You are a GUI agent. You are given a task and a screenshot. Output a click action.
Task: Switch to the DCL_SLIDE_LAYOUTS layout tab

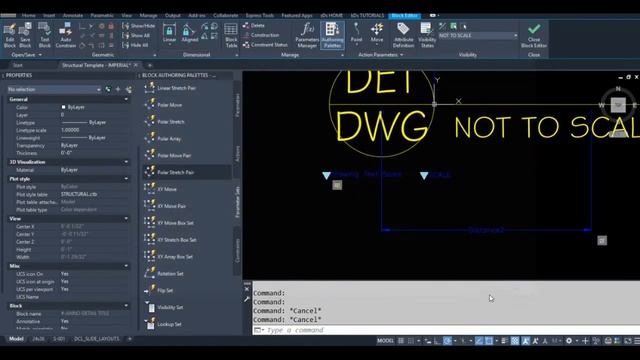(x=97, y=339)
